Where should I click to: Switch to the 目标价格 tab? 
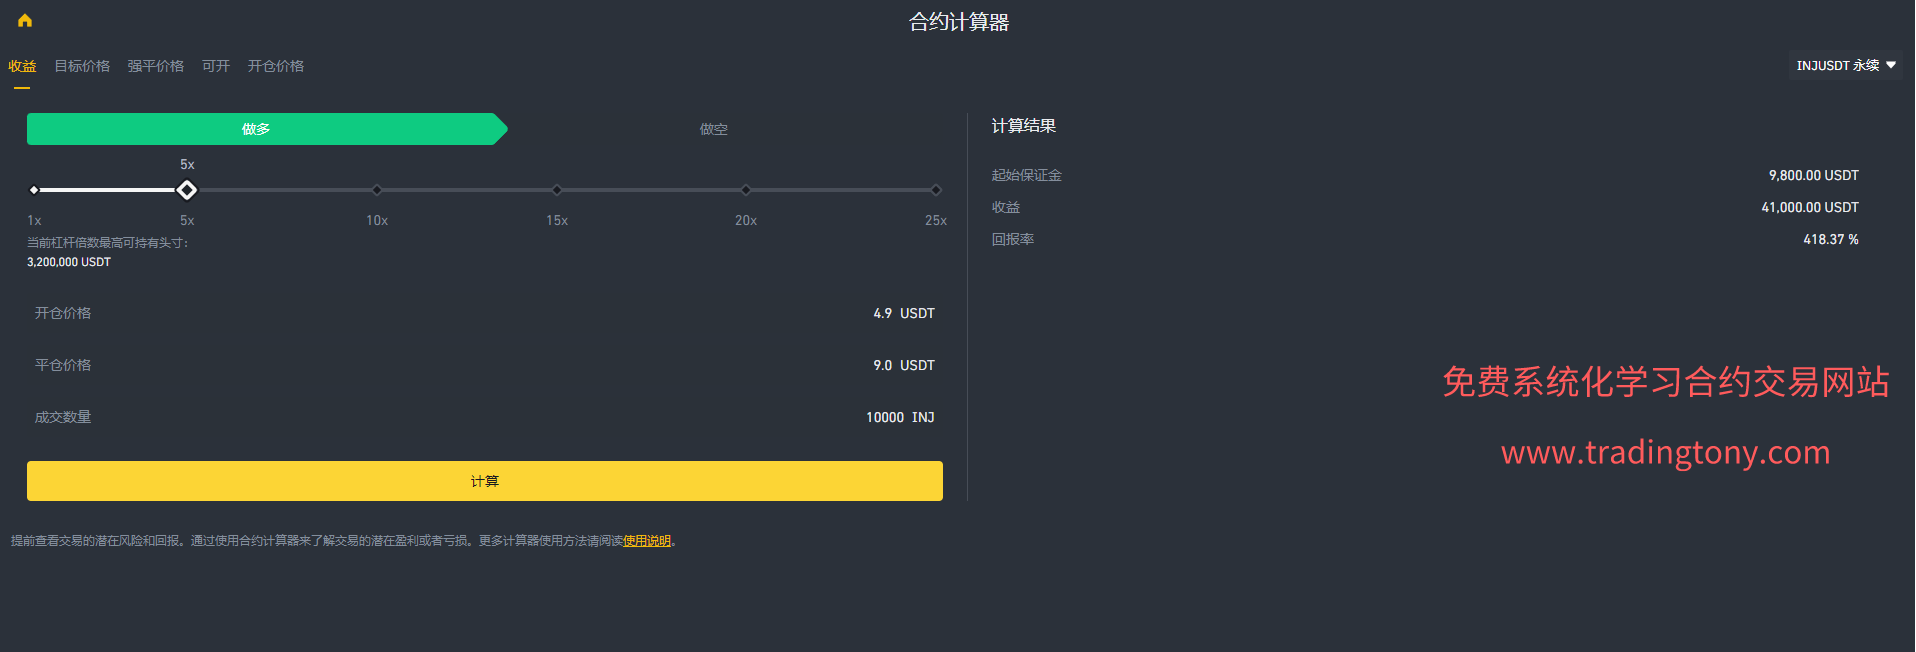click(x=82, y=66)
